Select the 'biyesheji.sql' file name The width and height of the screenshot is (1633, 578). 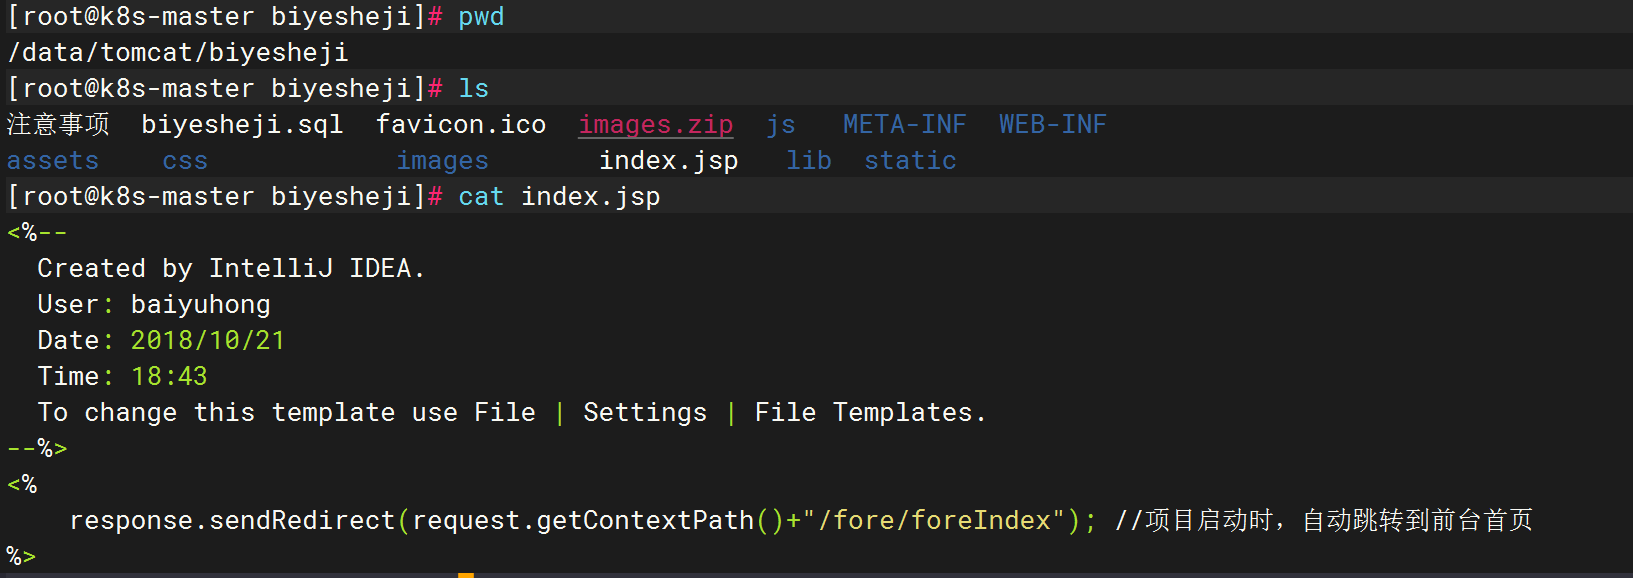tap(242, 124)
